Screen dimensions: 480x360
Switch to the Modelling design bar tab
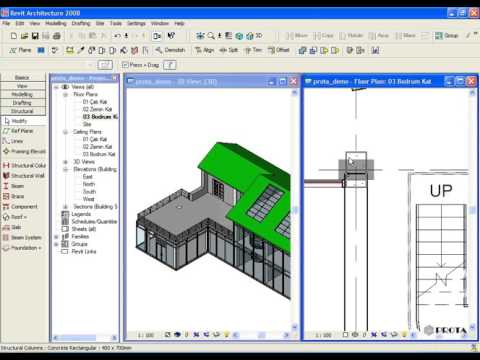coord(23,94)
